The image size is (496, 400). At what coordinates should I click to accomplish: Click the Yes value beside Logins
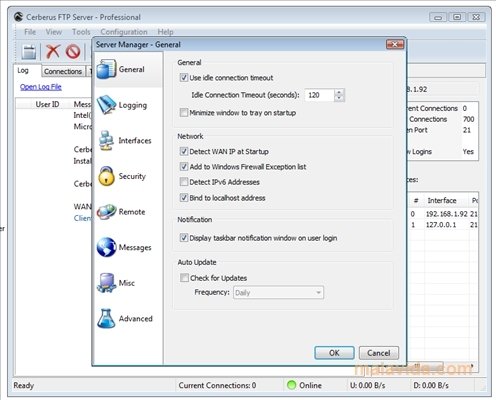pyautogui.click(x=468, y=151)
